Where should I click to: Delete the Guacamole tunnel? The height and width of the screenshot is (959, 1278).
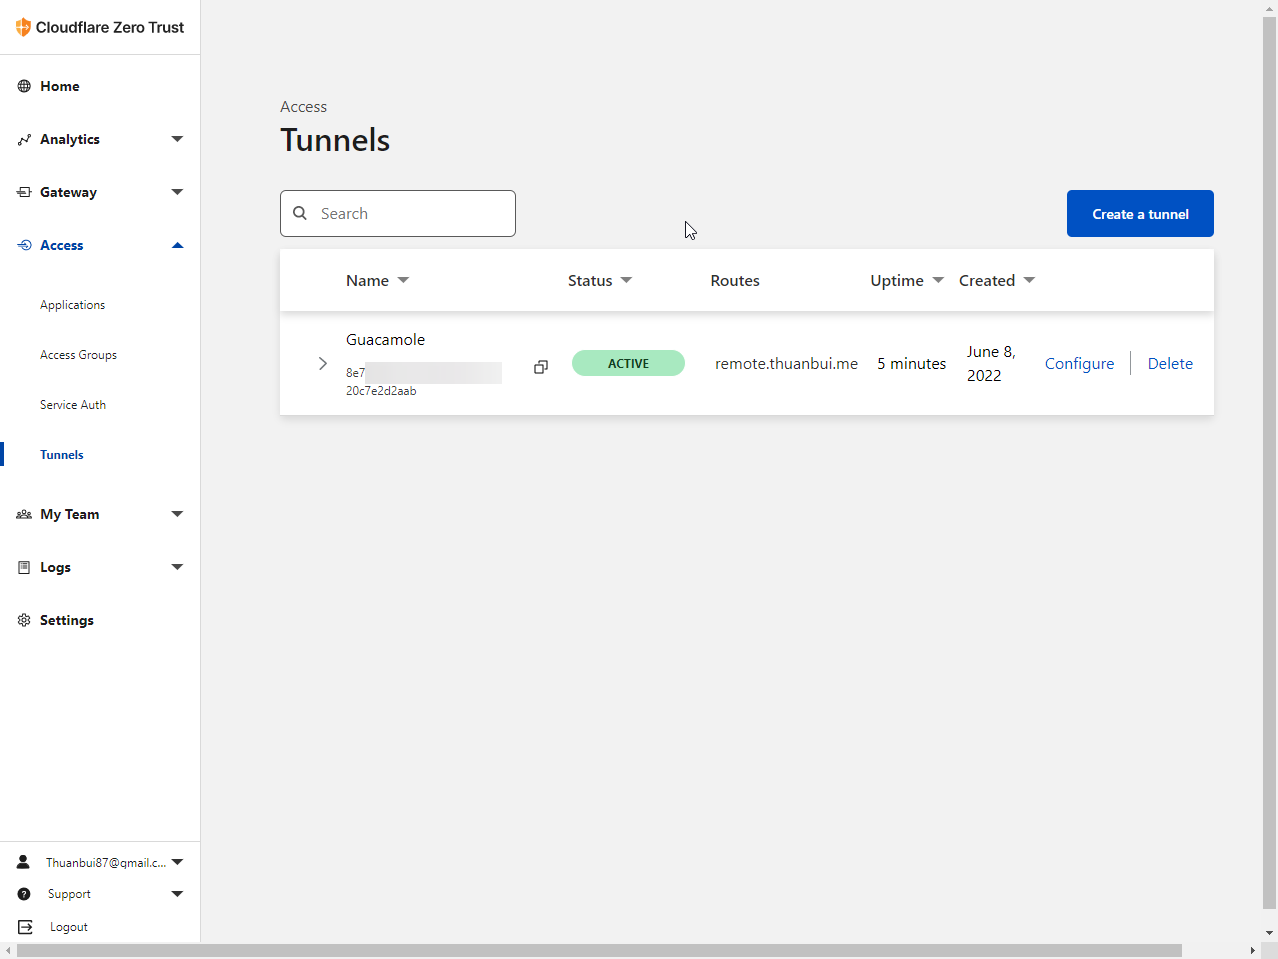coord(1170,364)
